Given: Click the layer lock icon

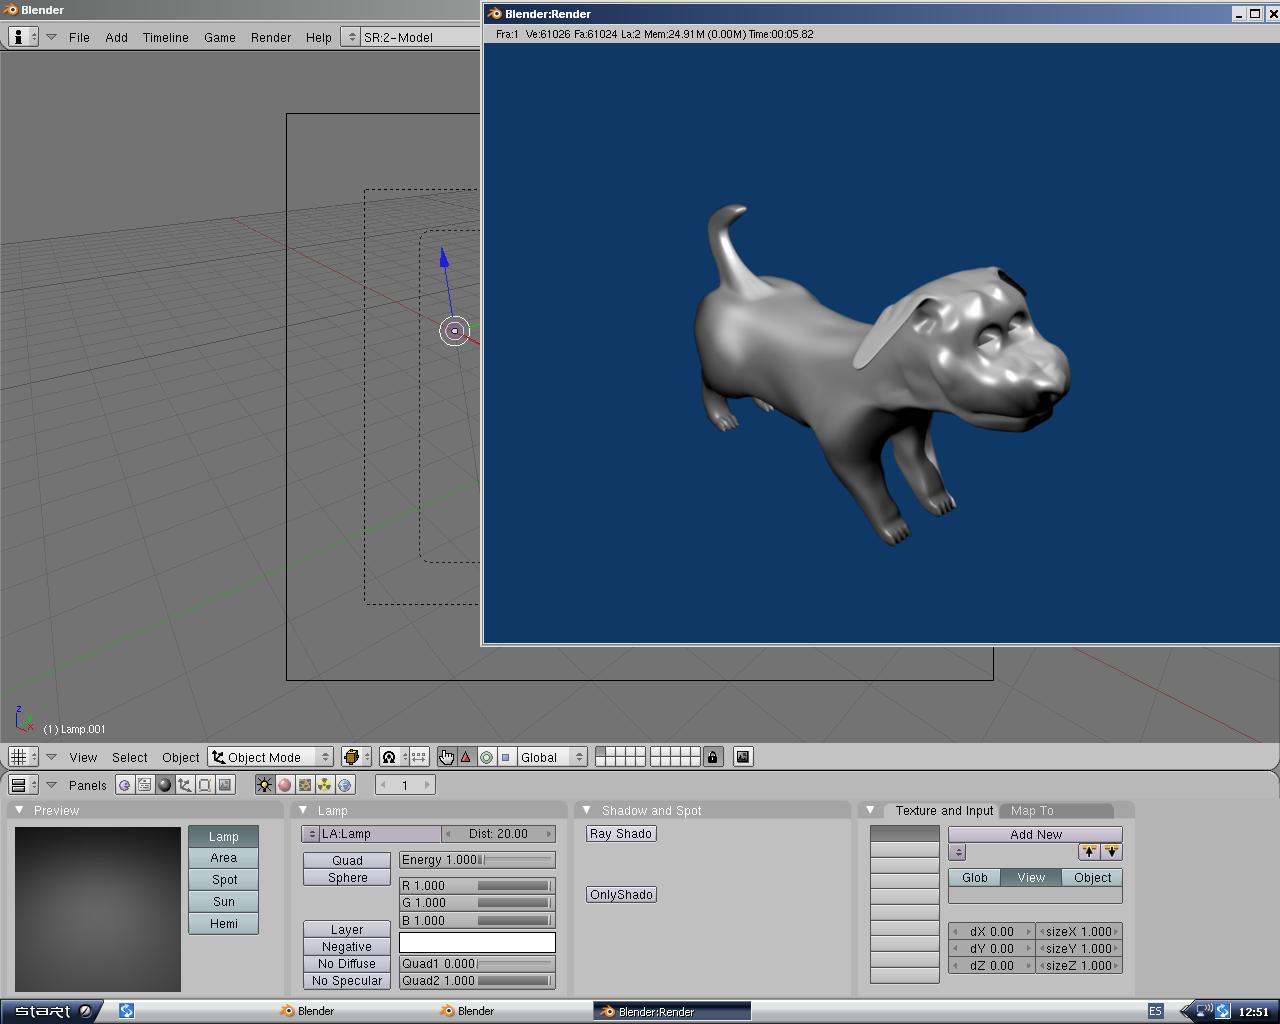Looking at the screenshot, I should [x=712, y=757].
